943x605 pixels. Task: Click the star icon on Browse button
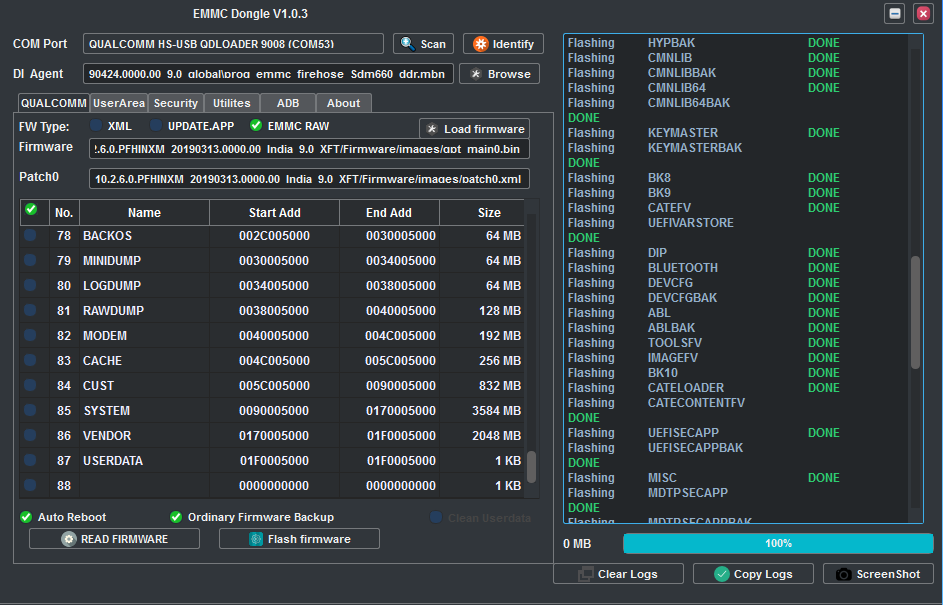click(476, 74)
